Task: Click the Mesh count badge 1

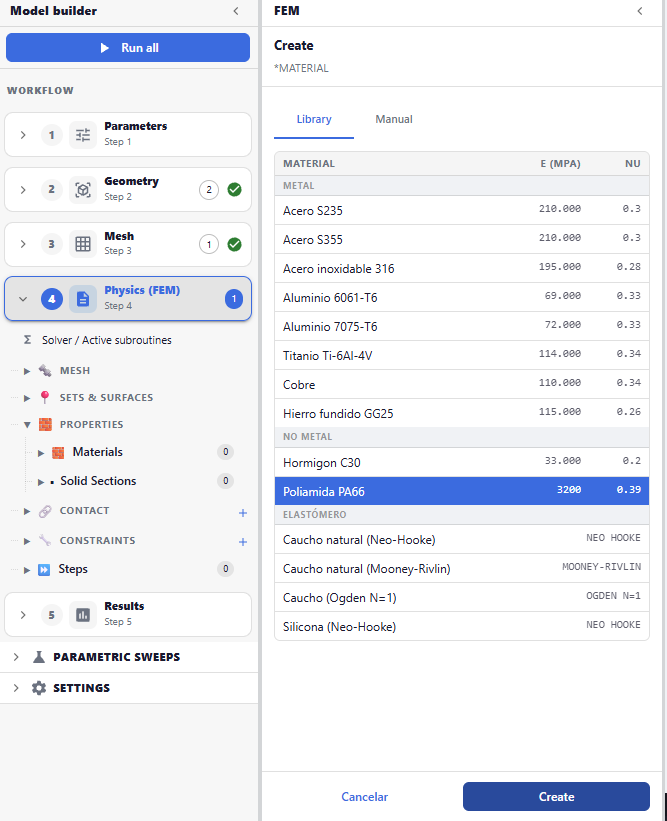Action: click(x=209, y=244)
